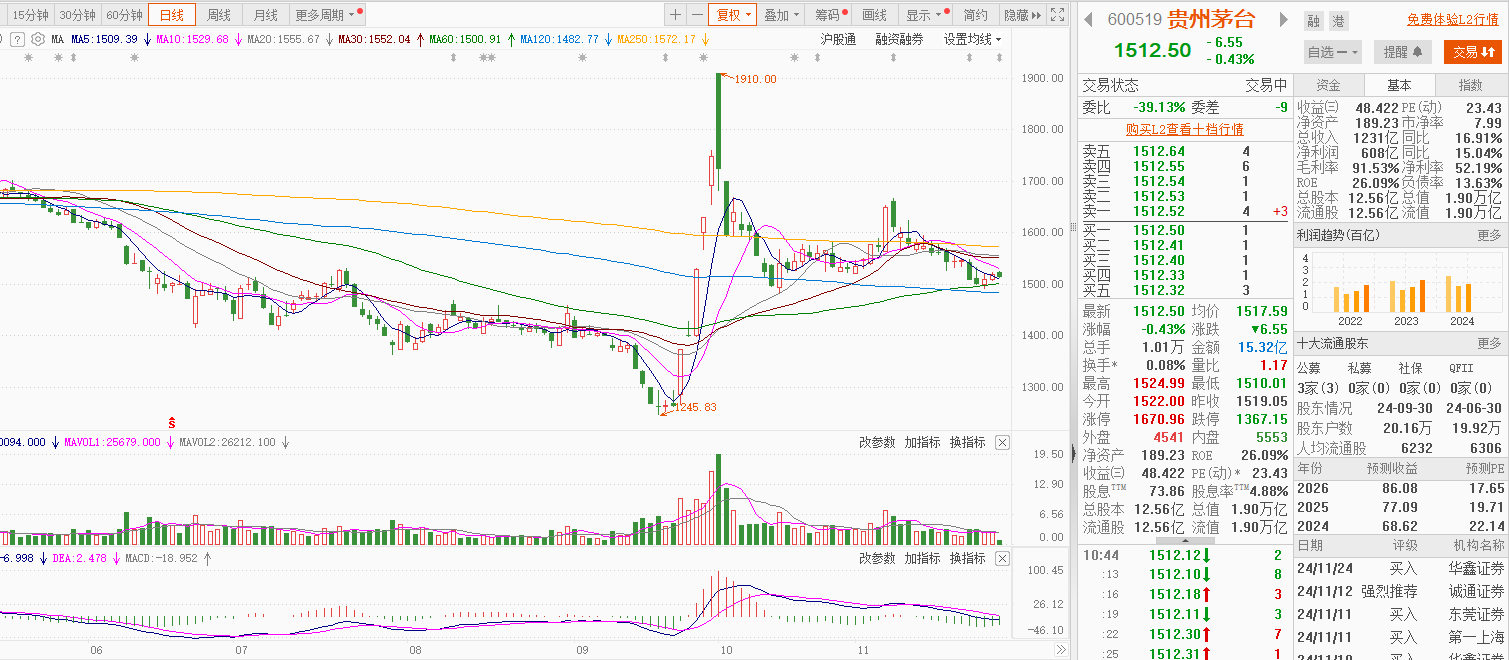Click the 融 margin-trading badge

[1313, 20]
